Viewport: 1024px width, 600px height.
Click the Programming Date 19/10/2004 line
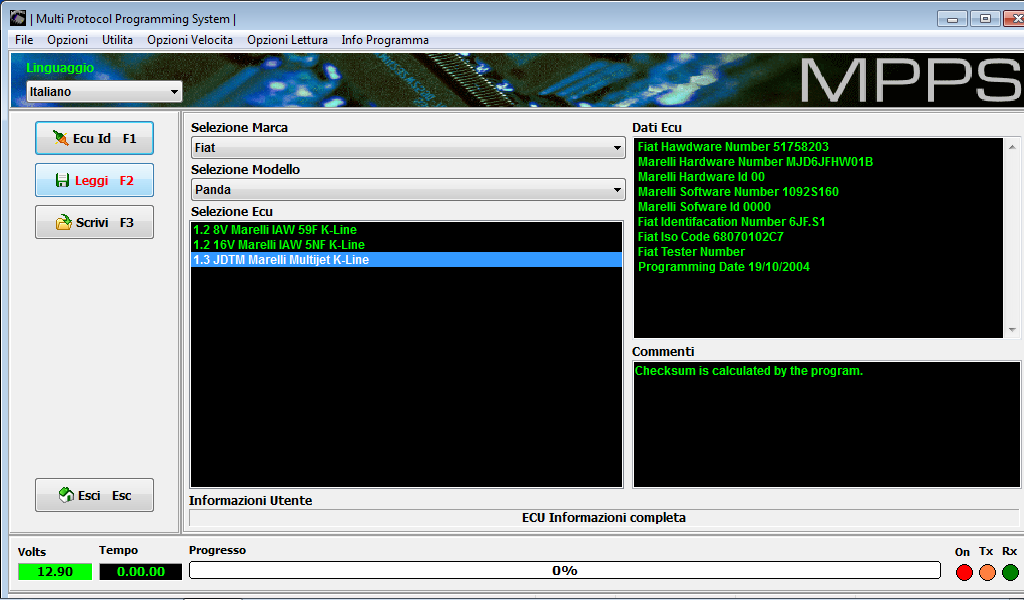pyautogui.click(x=724, y=267)
